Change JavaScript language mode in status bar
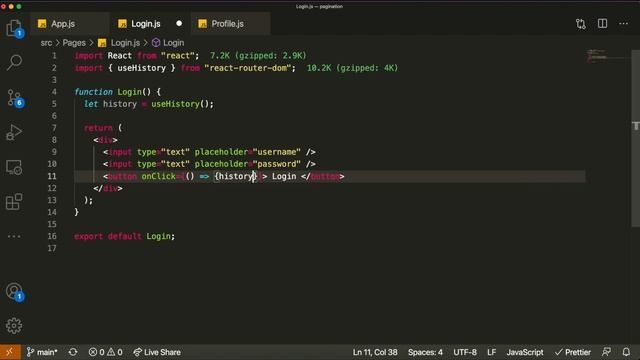Image resolution: width=640 pixels, height=360 pixels. [525, 352]
